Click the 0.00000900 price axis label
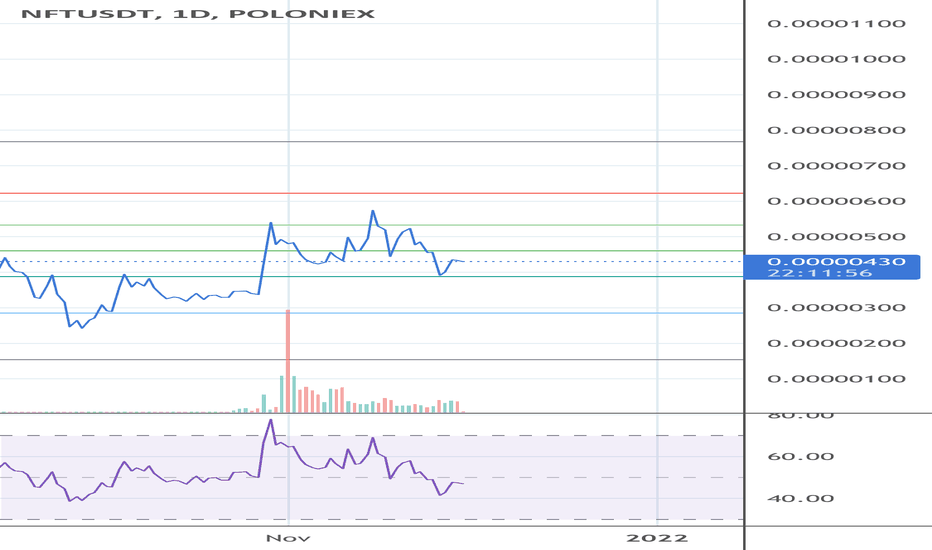Screen dimensions: 932x550 pyautogui.click(x=836, y=95)
